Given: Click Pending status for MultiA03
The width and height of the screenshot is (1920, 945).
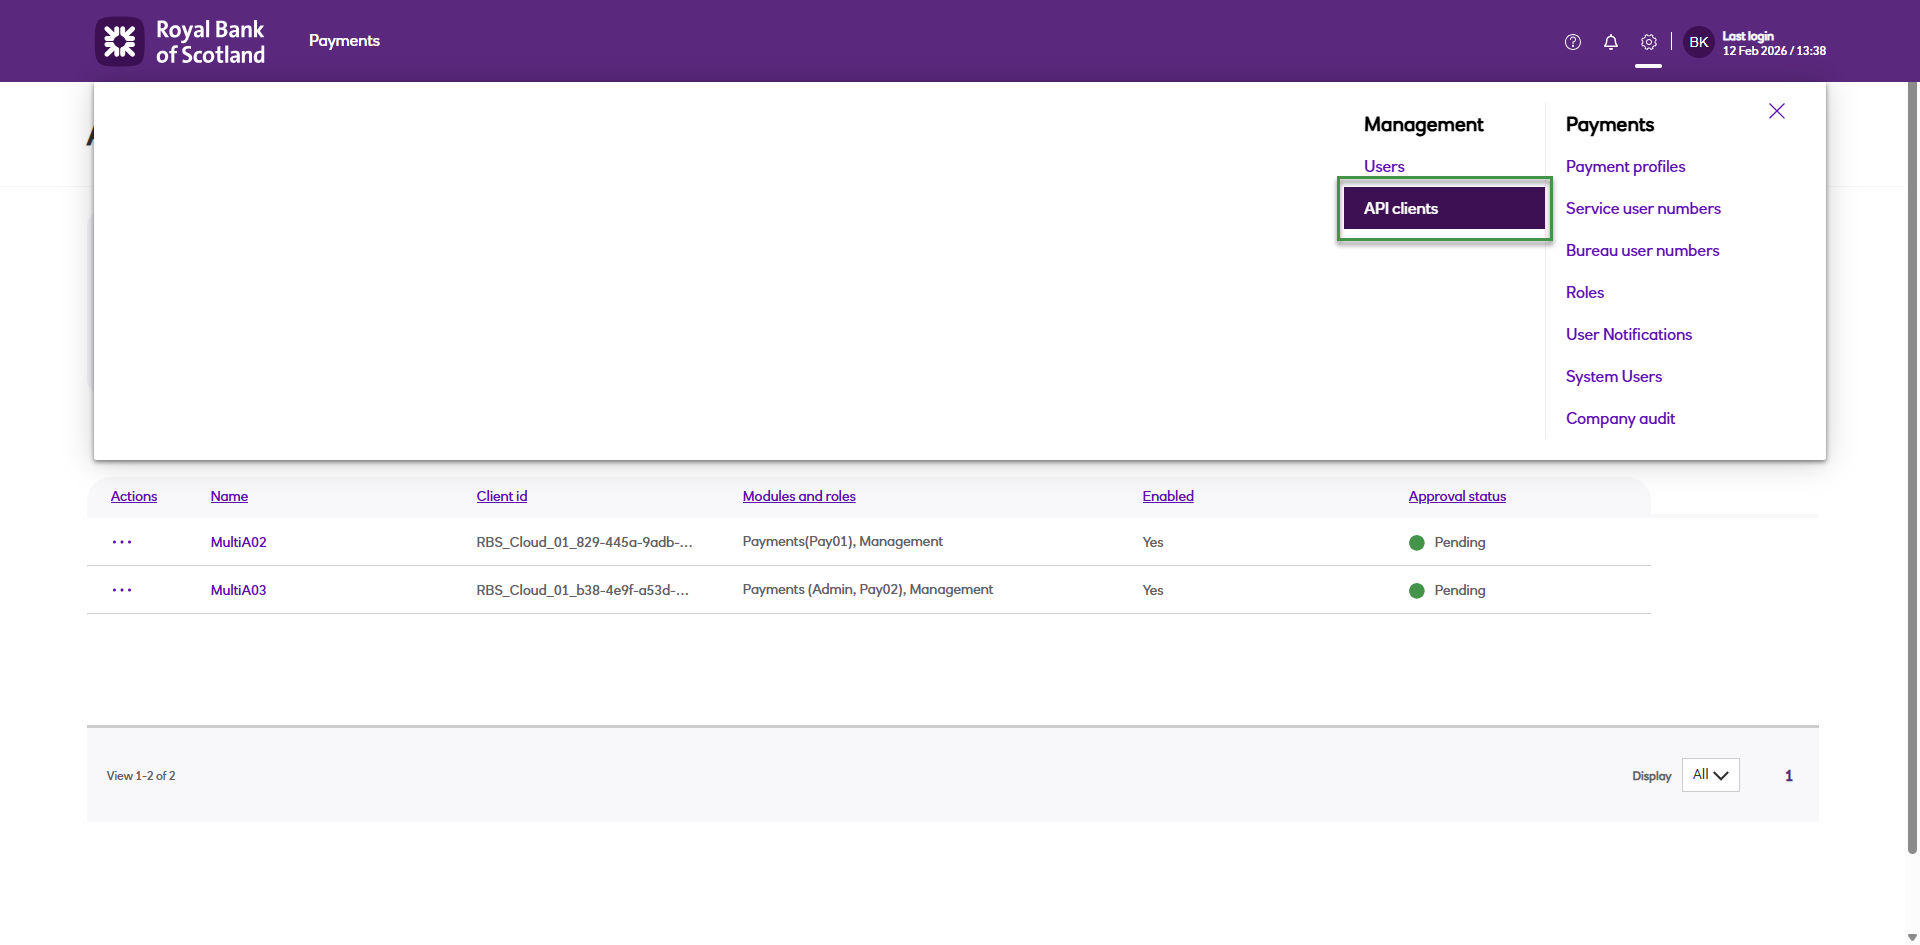Looking at the screenshot, I should point(1447,590).
